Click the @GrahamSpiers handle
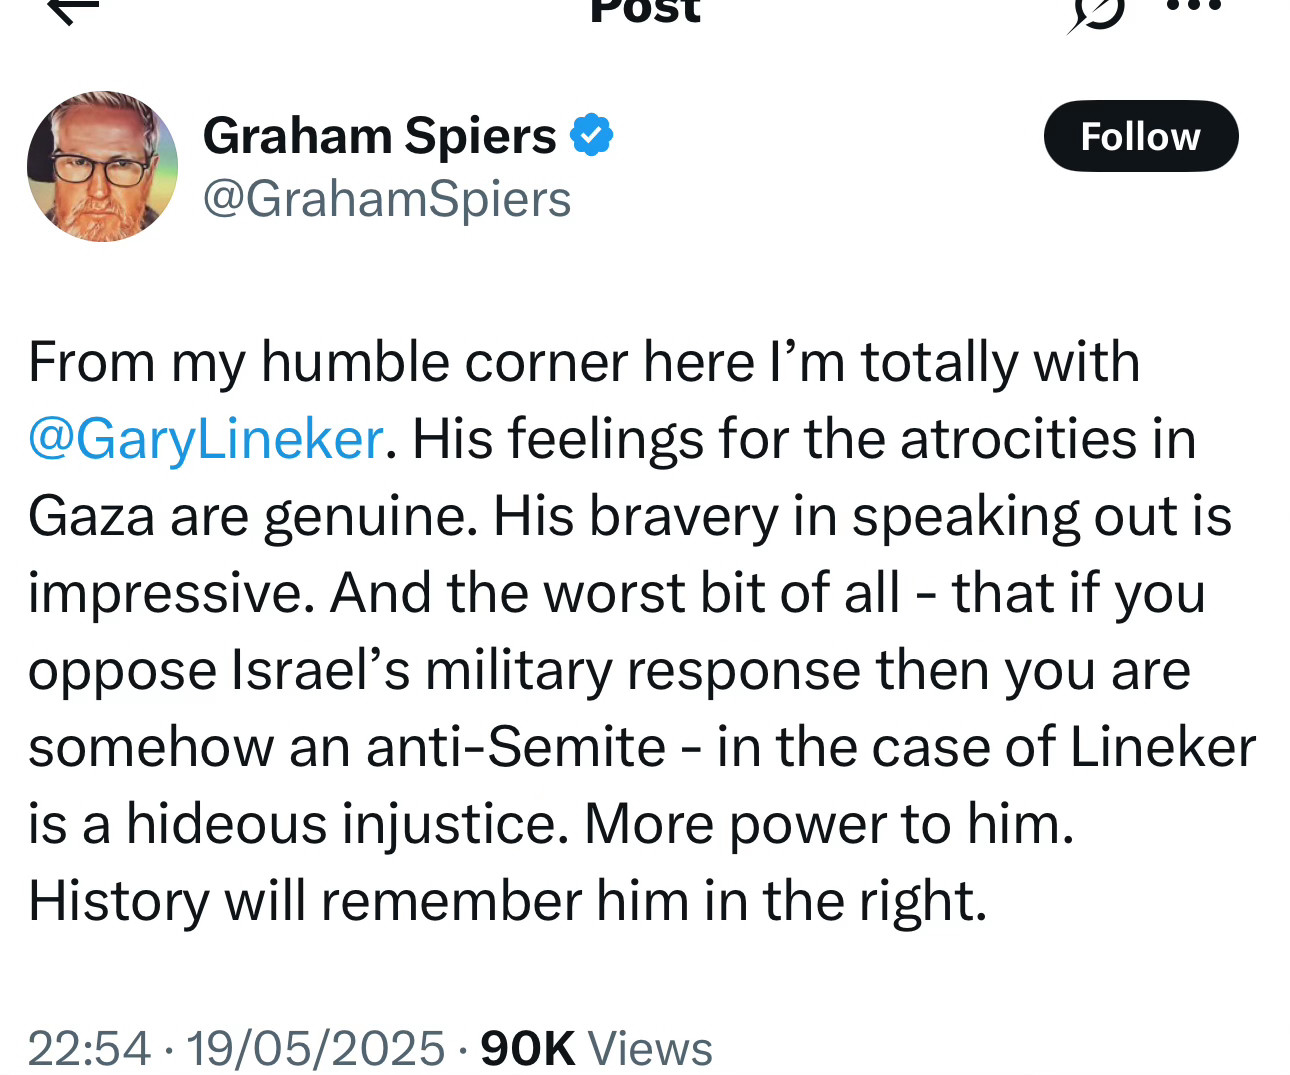 (x=387, y=199)
